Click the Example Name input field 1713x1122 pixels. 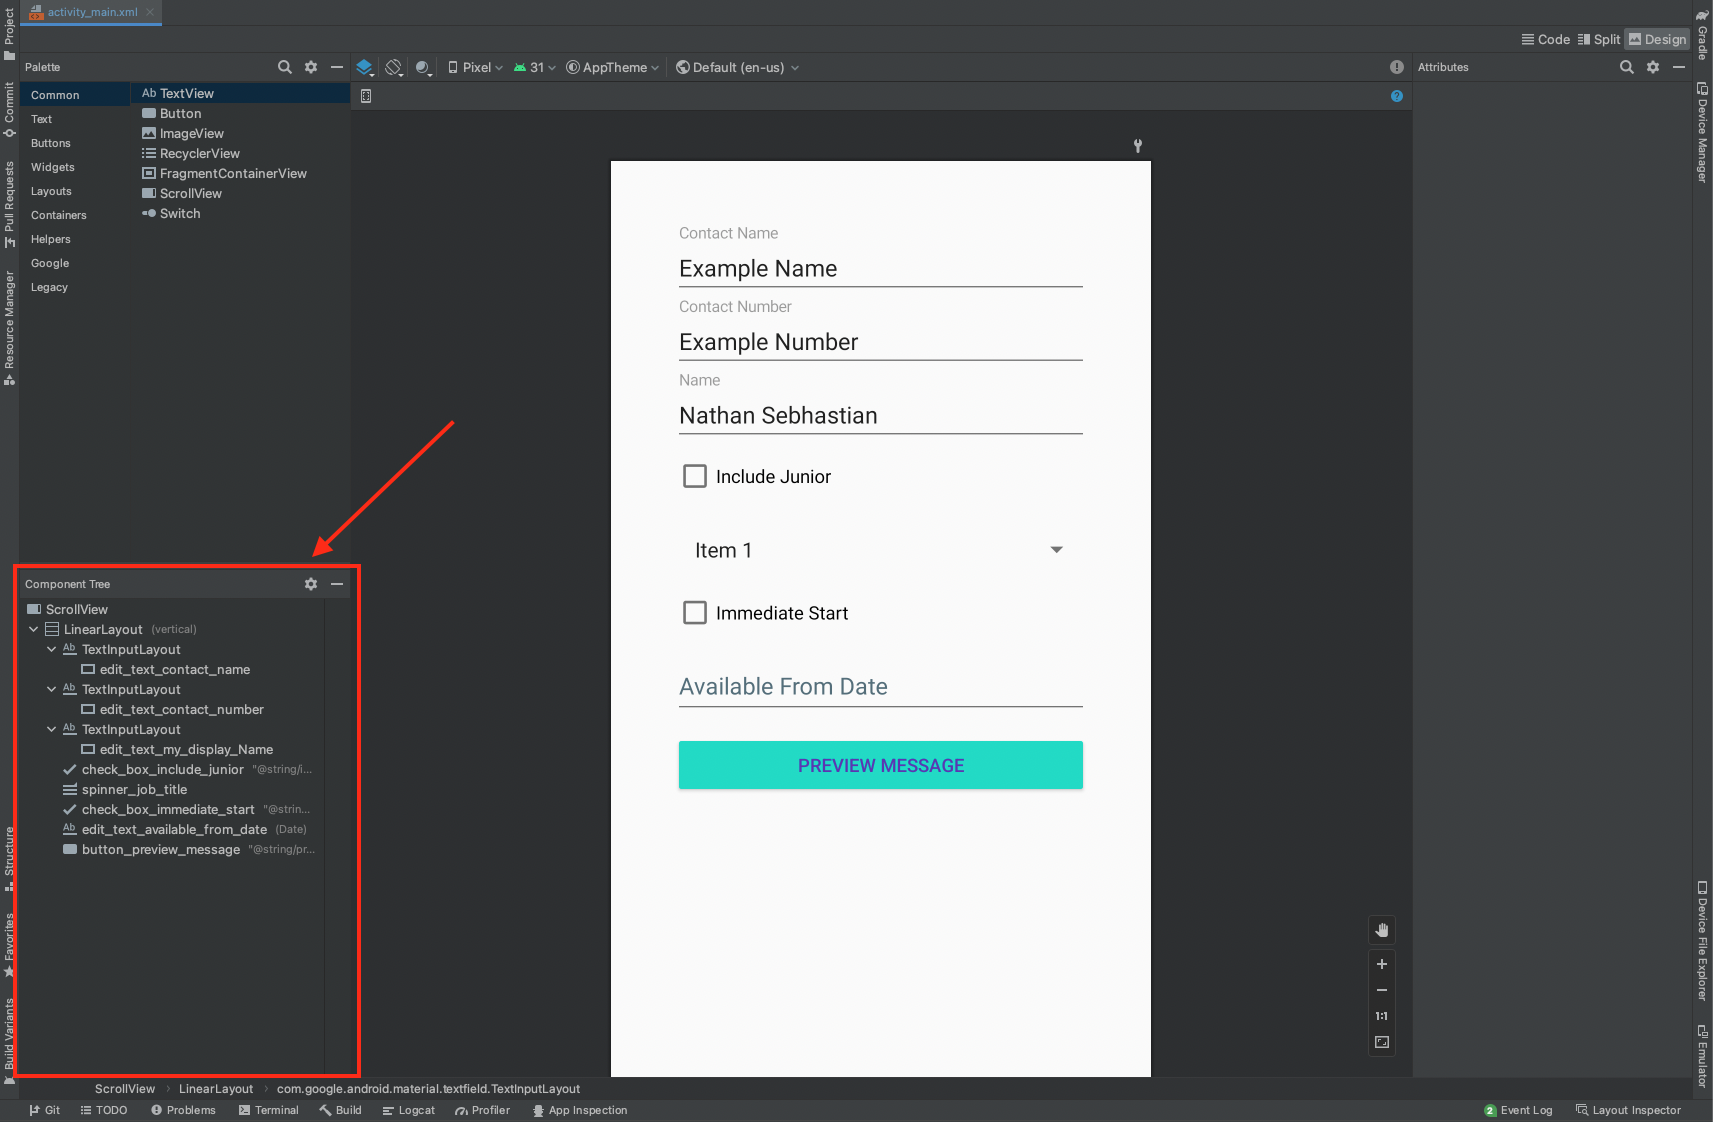click(x=880, y=269)
